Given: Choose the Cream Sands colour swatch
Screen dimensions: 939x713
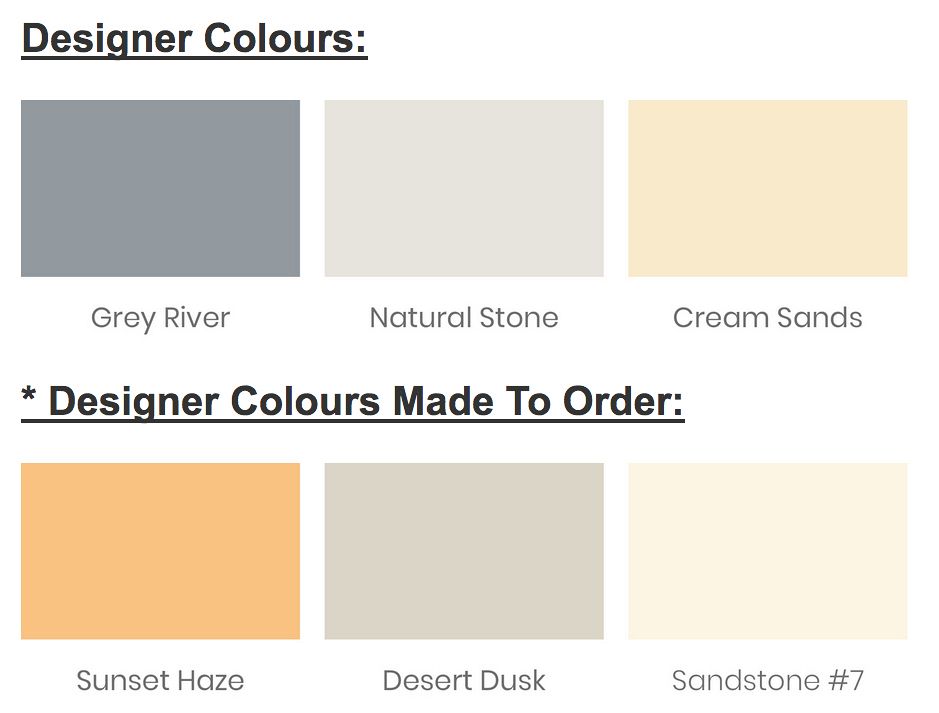Looking at the screenshot, I should click(x=767, y=188).
